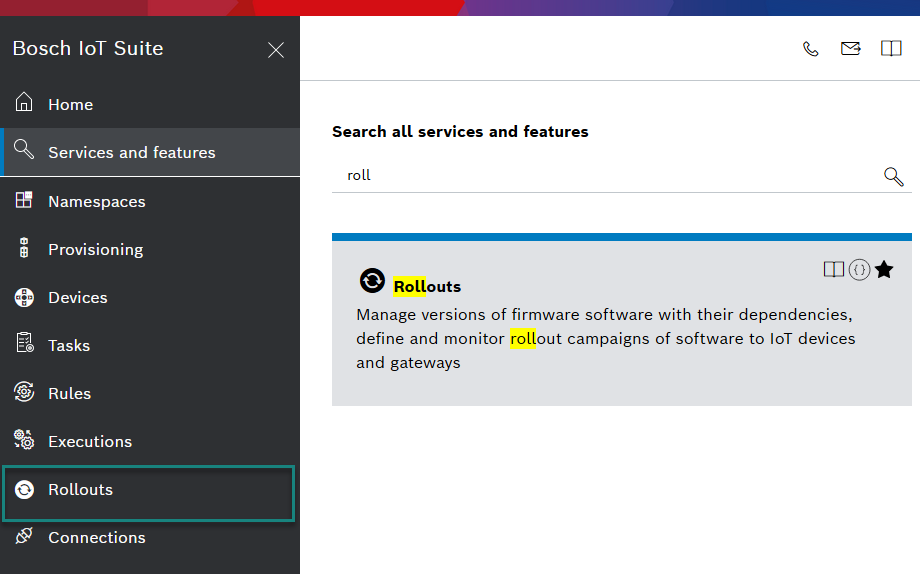Viewport: 920px width, 574px height.
Task: Click 'Search all services and features' heading
Action: pos(460,131)
